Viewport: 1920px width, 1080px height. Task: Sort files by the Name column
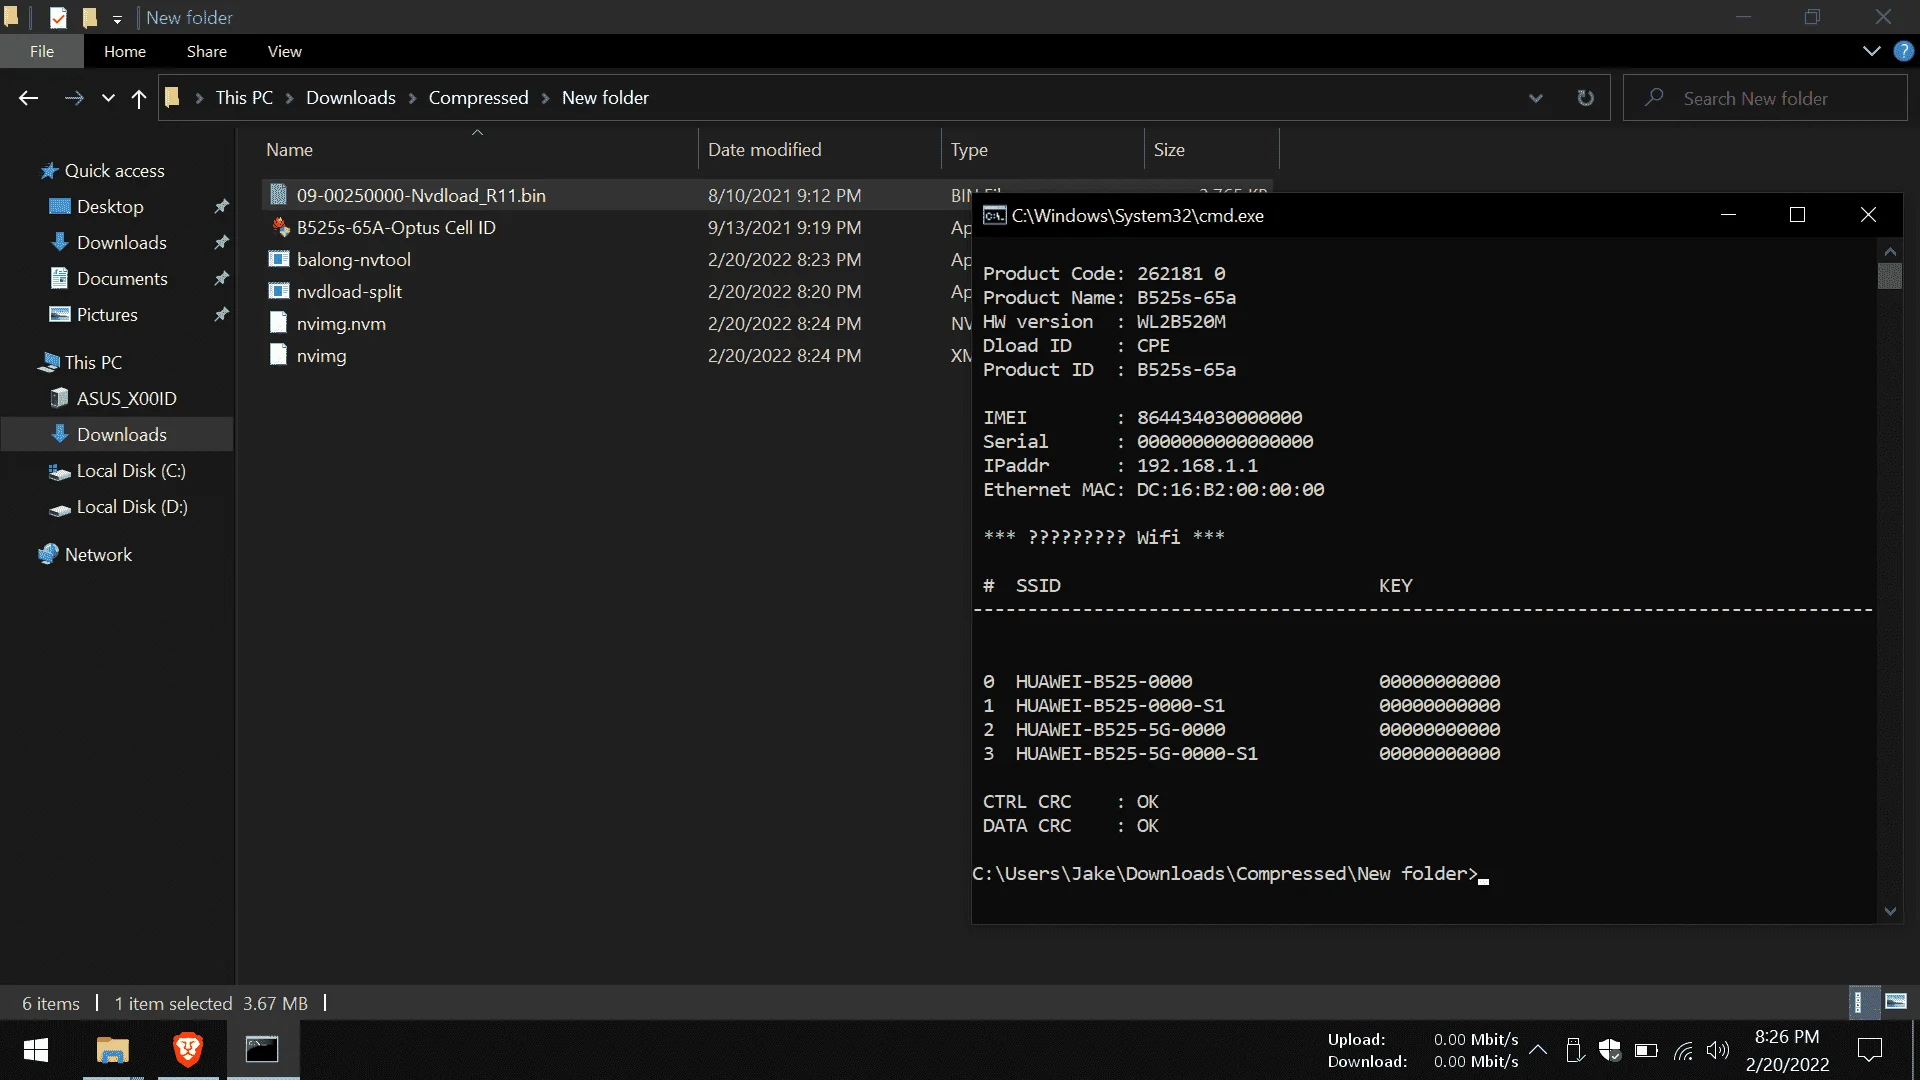click(x=477, y=149)
